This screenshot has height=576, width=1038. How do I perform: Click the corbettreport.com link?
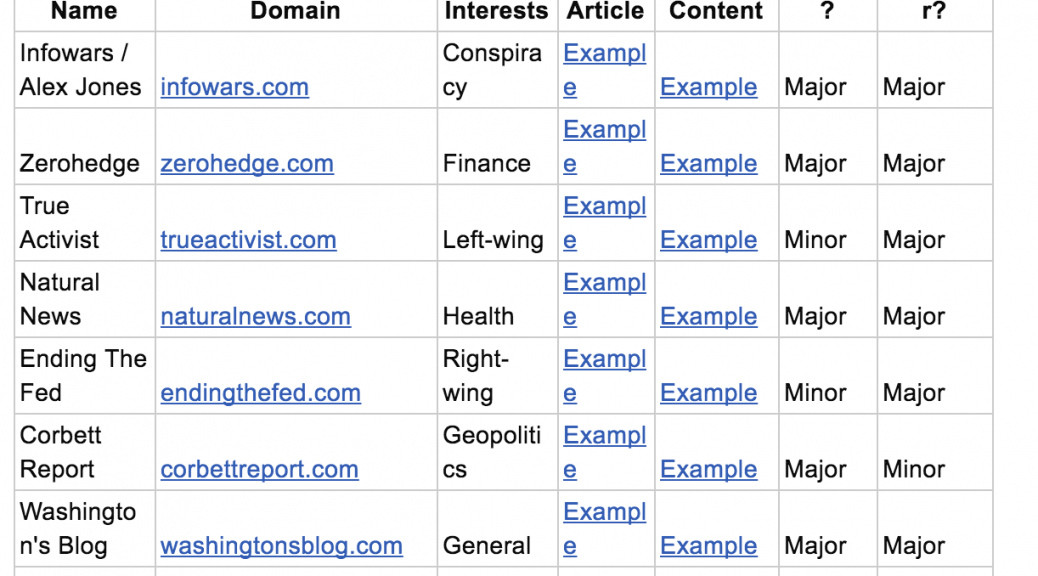pyautogui.click(x=259, y=469)
